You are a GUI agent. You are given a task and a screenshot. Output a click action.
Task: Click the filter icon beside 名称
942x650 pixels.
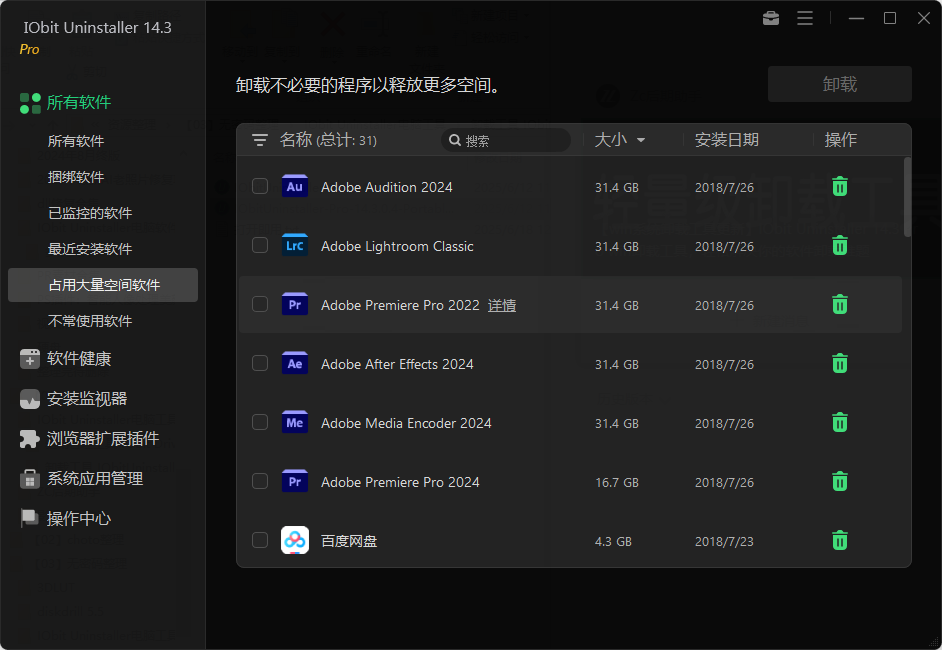coord(260,140)
